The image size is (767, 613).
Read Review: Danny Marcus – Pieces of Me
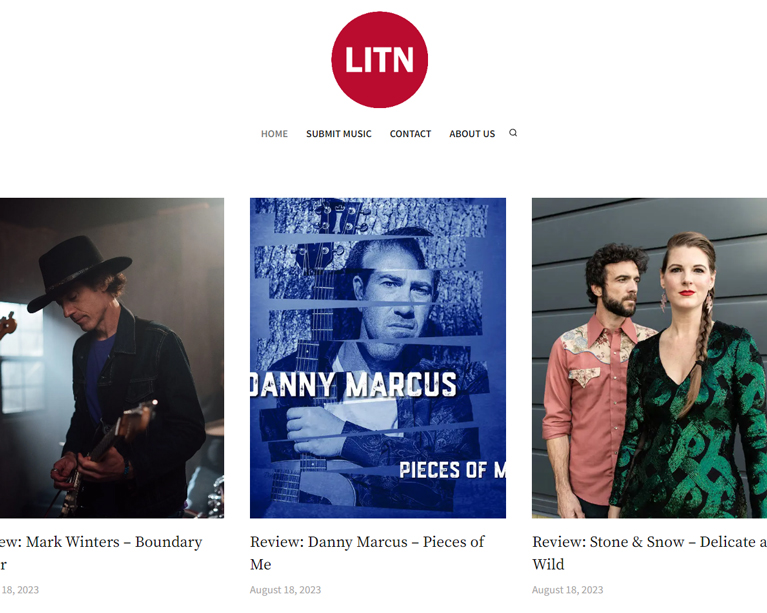point(367,553)
